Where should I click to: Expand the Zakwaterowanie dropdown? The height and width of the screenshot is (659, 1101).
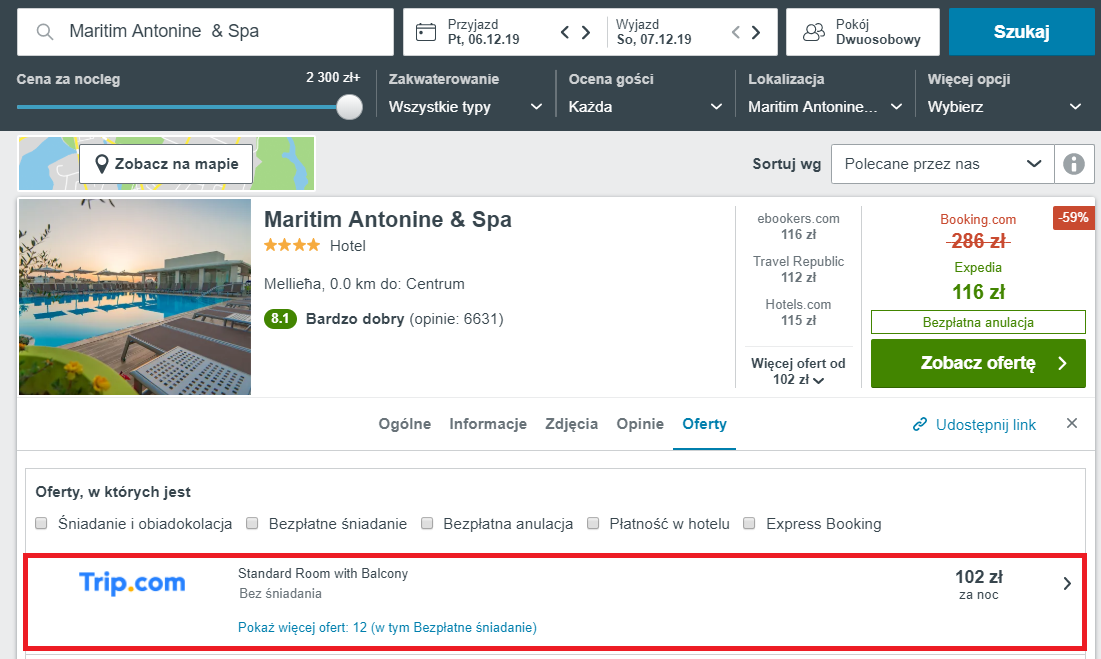point(466,107)
